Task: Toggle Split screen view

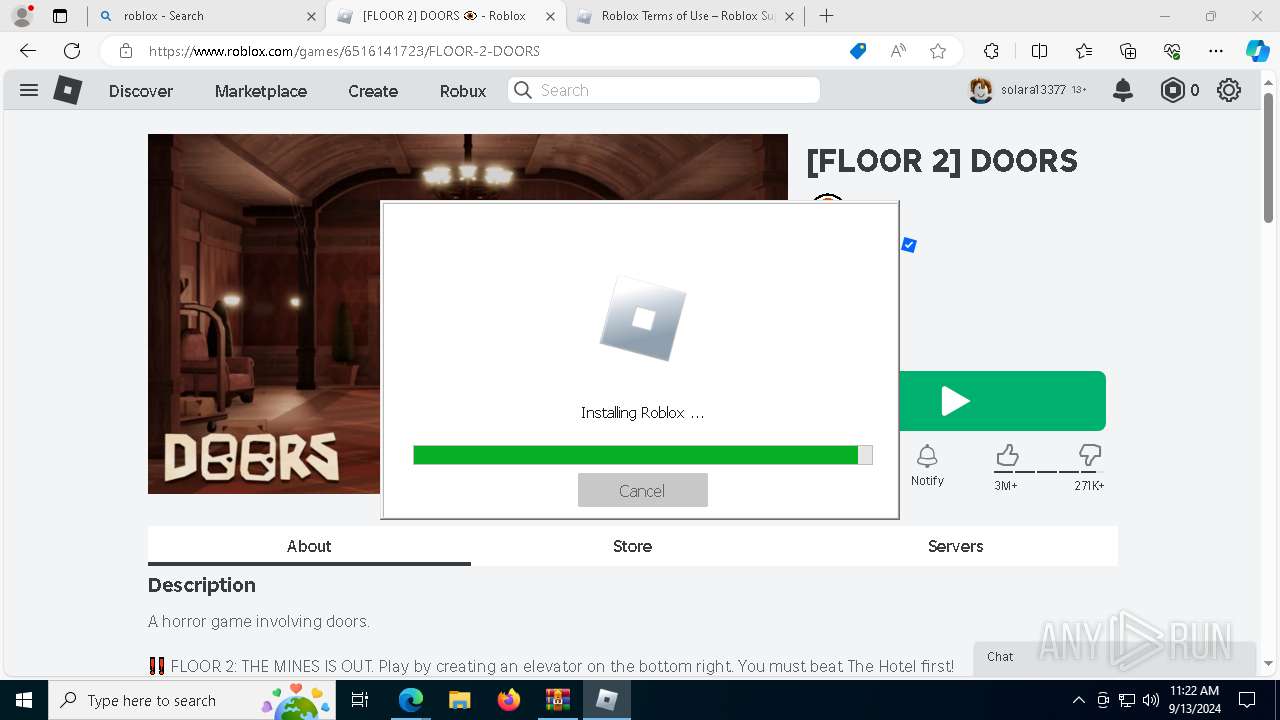Action: tap(1039, 51)
